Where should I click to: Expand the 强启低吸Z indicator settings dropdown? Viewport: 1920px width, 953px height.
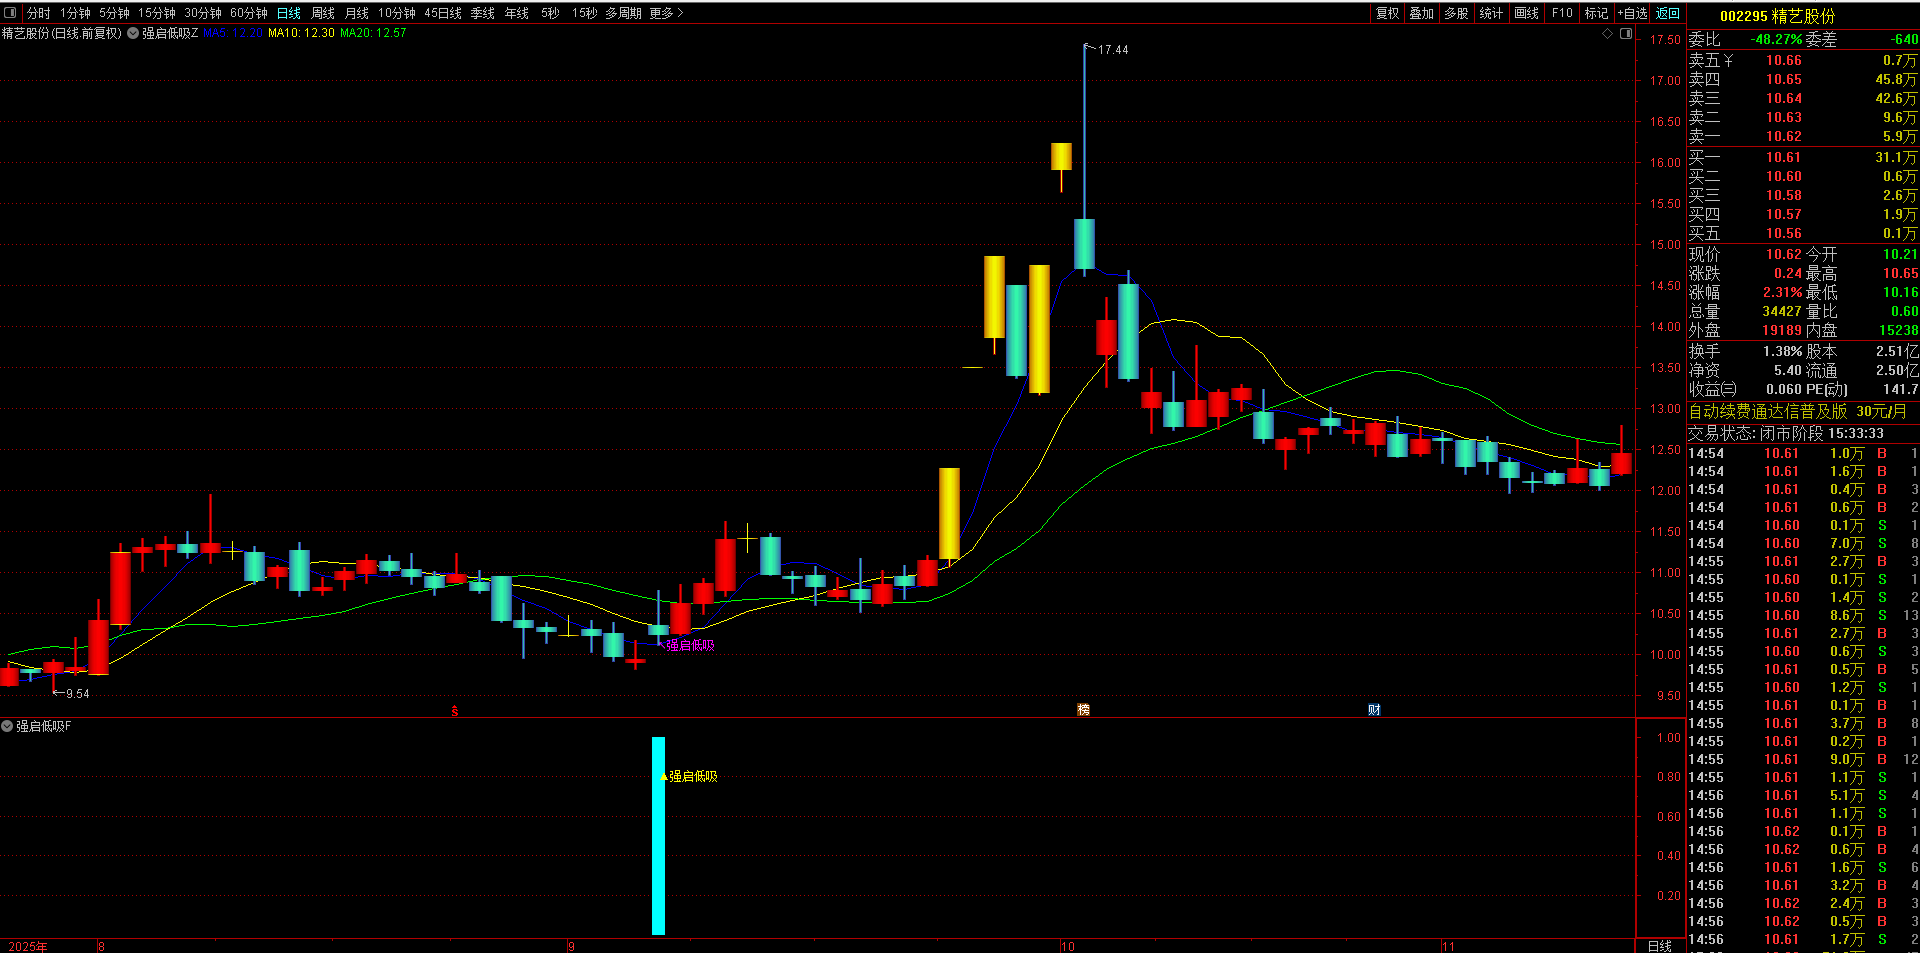point(133,33)
